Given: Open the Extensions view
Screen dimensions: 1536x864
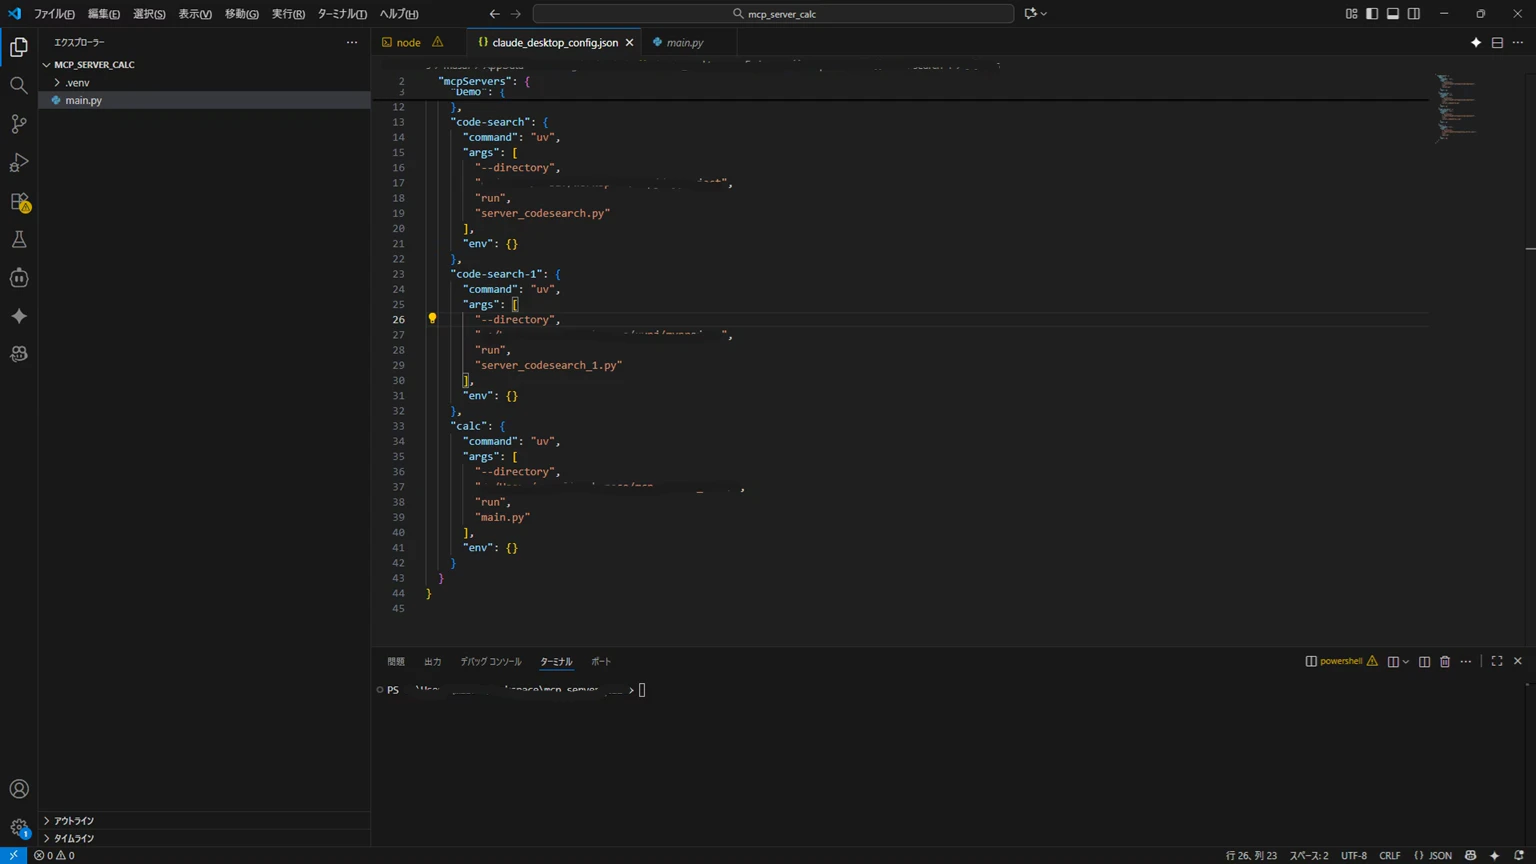Looking at the screenshot, I should (x=19, y=201).
